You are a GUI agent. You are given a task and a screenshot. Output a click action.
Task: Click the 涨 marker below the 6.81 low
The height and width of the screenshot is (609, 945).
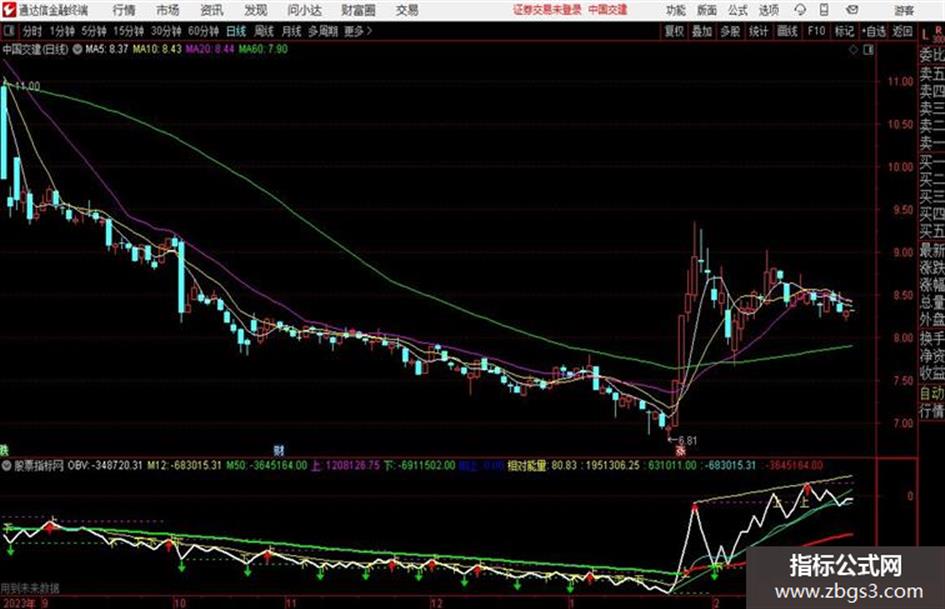pyautogui.click(x=680, y=450)
